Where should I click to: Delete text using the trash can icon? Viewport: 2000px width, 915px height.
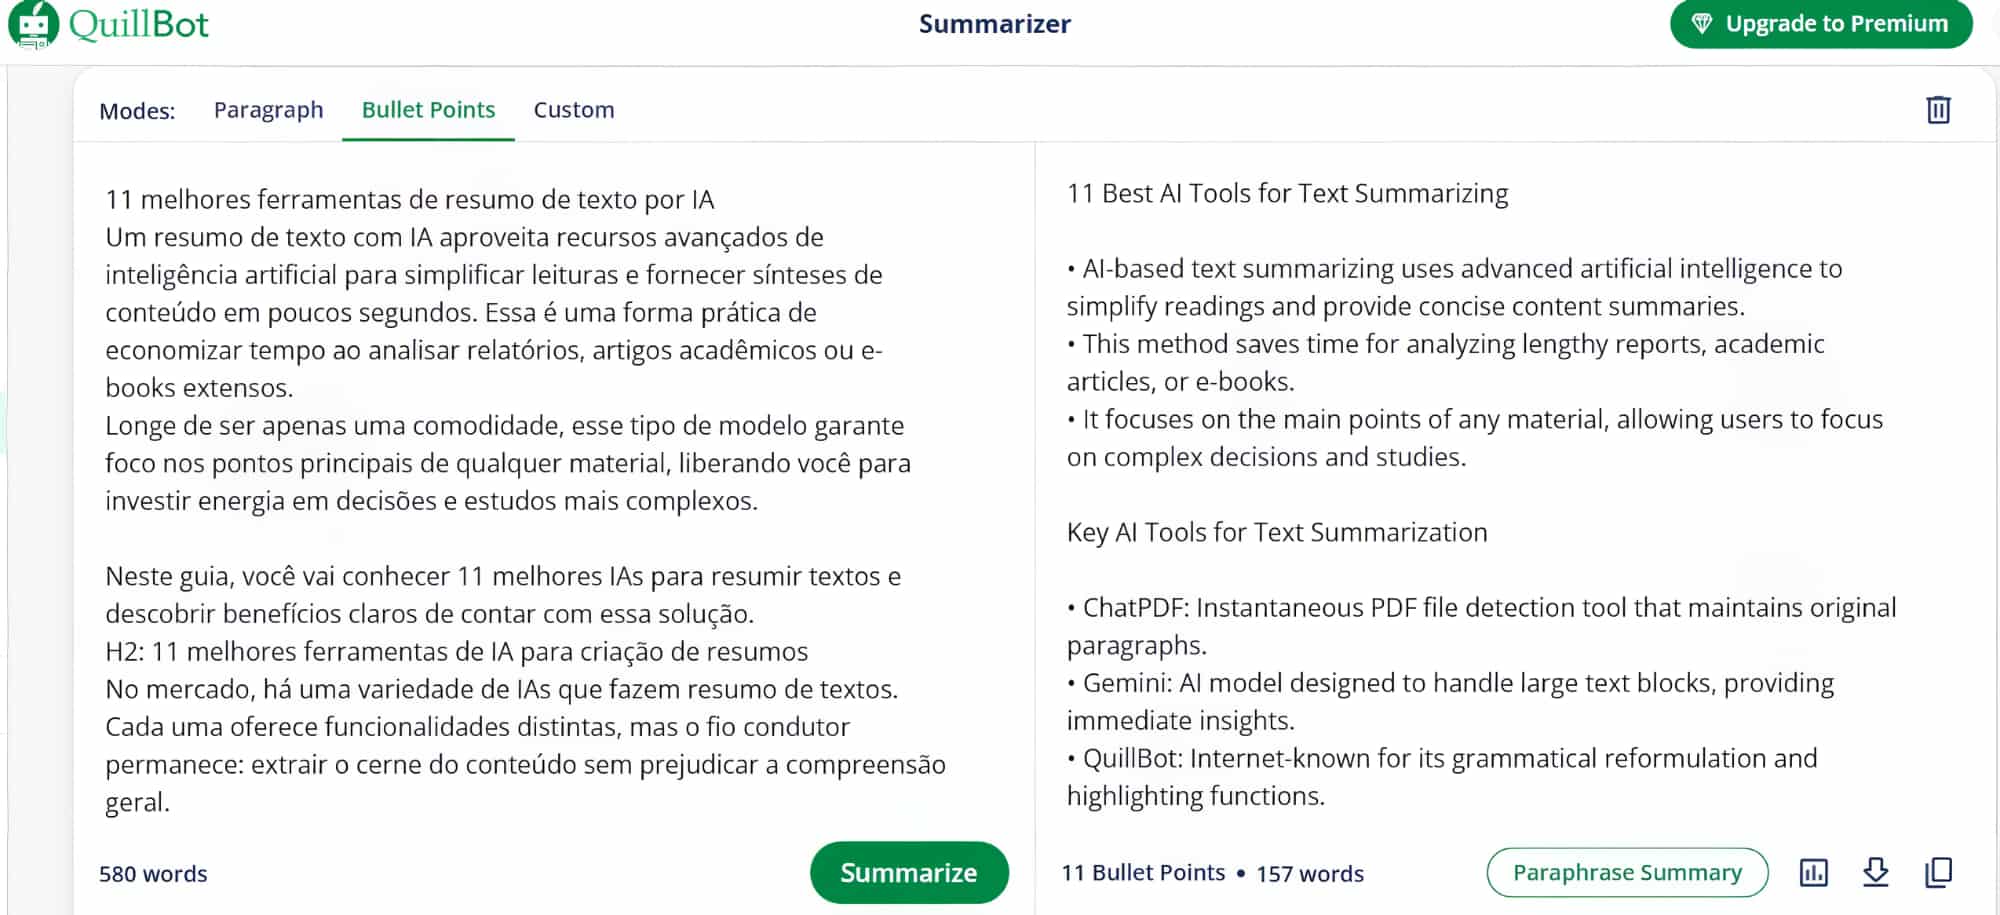click(x=1938, y=109)
